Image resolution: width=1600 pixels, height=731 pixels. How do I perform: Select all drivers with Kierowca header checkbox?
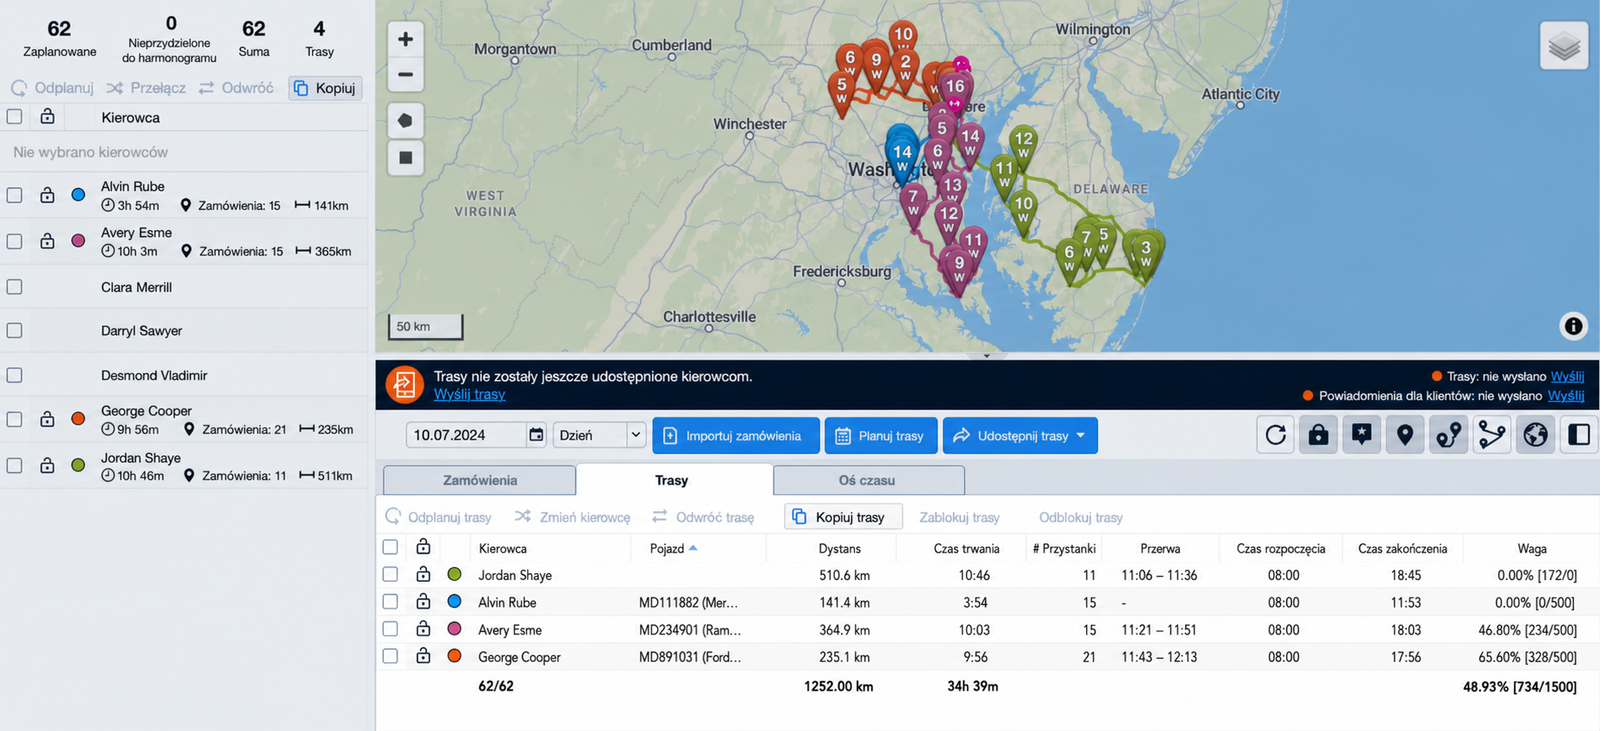(14, 117)
